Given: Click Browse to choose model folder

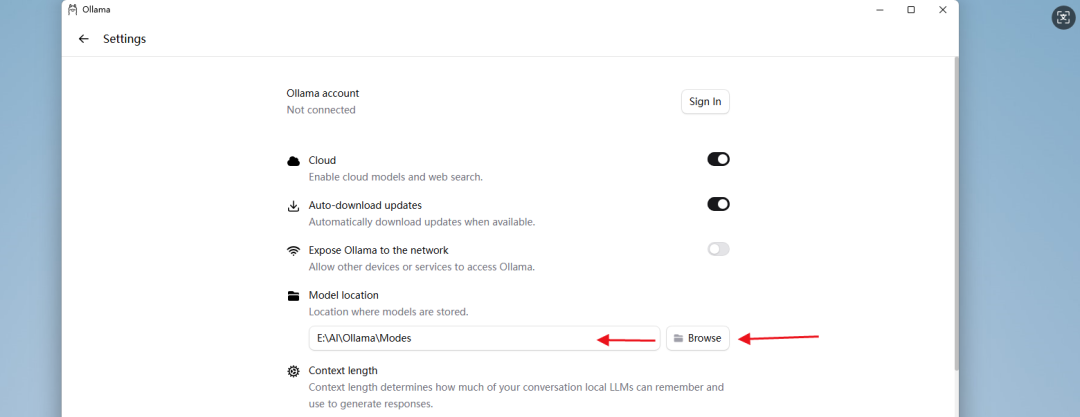Looking at the screenshot, I should coord(698,338).
